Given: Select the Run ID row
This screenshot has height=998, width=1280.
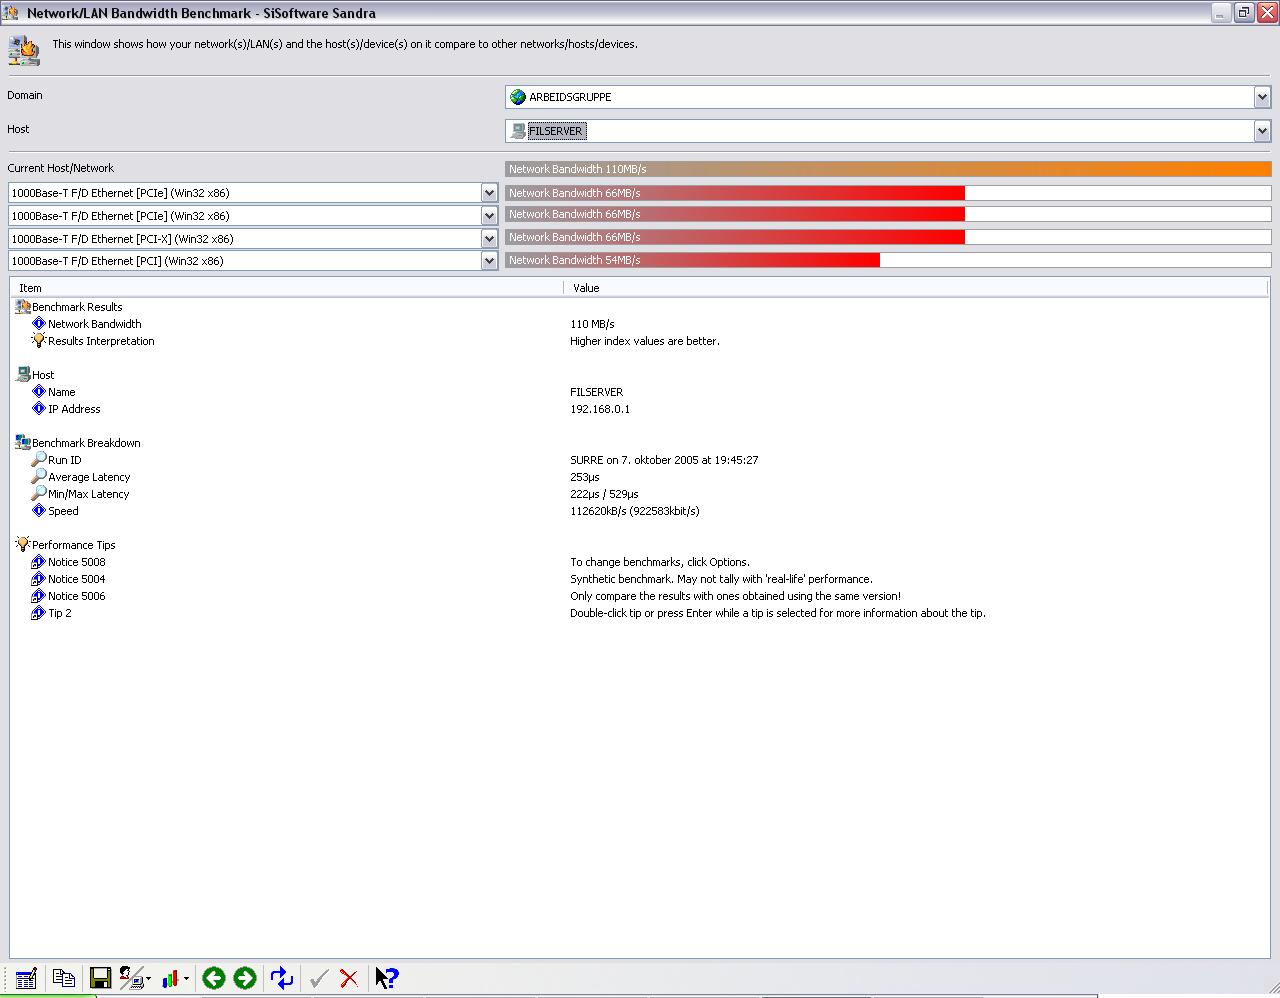Looking at the screenshot, I should pyautogui.click(x=640, y=460).
